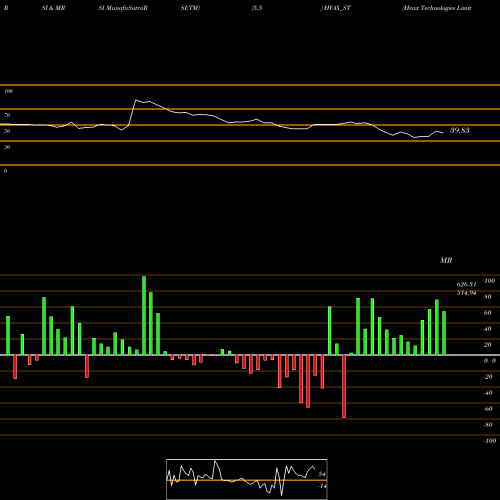Screen dimensions: 500x500
Task: Click the MR panel title label
Action: [446, 260]
